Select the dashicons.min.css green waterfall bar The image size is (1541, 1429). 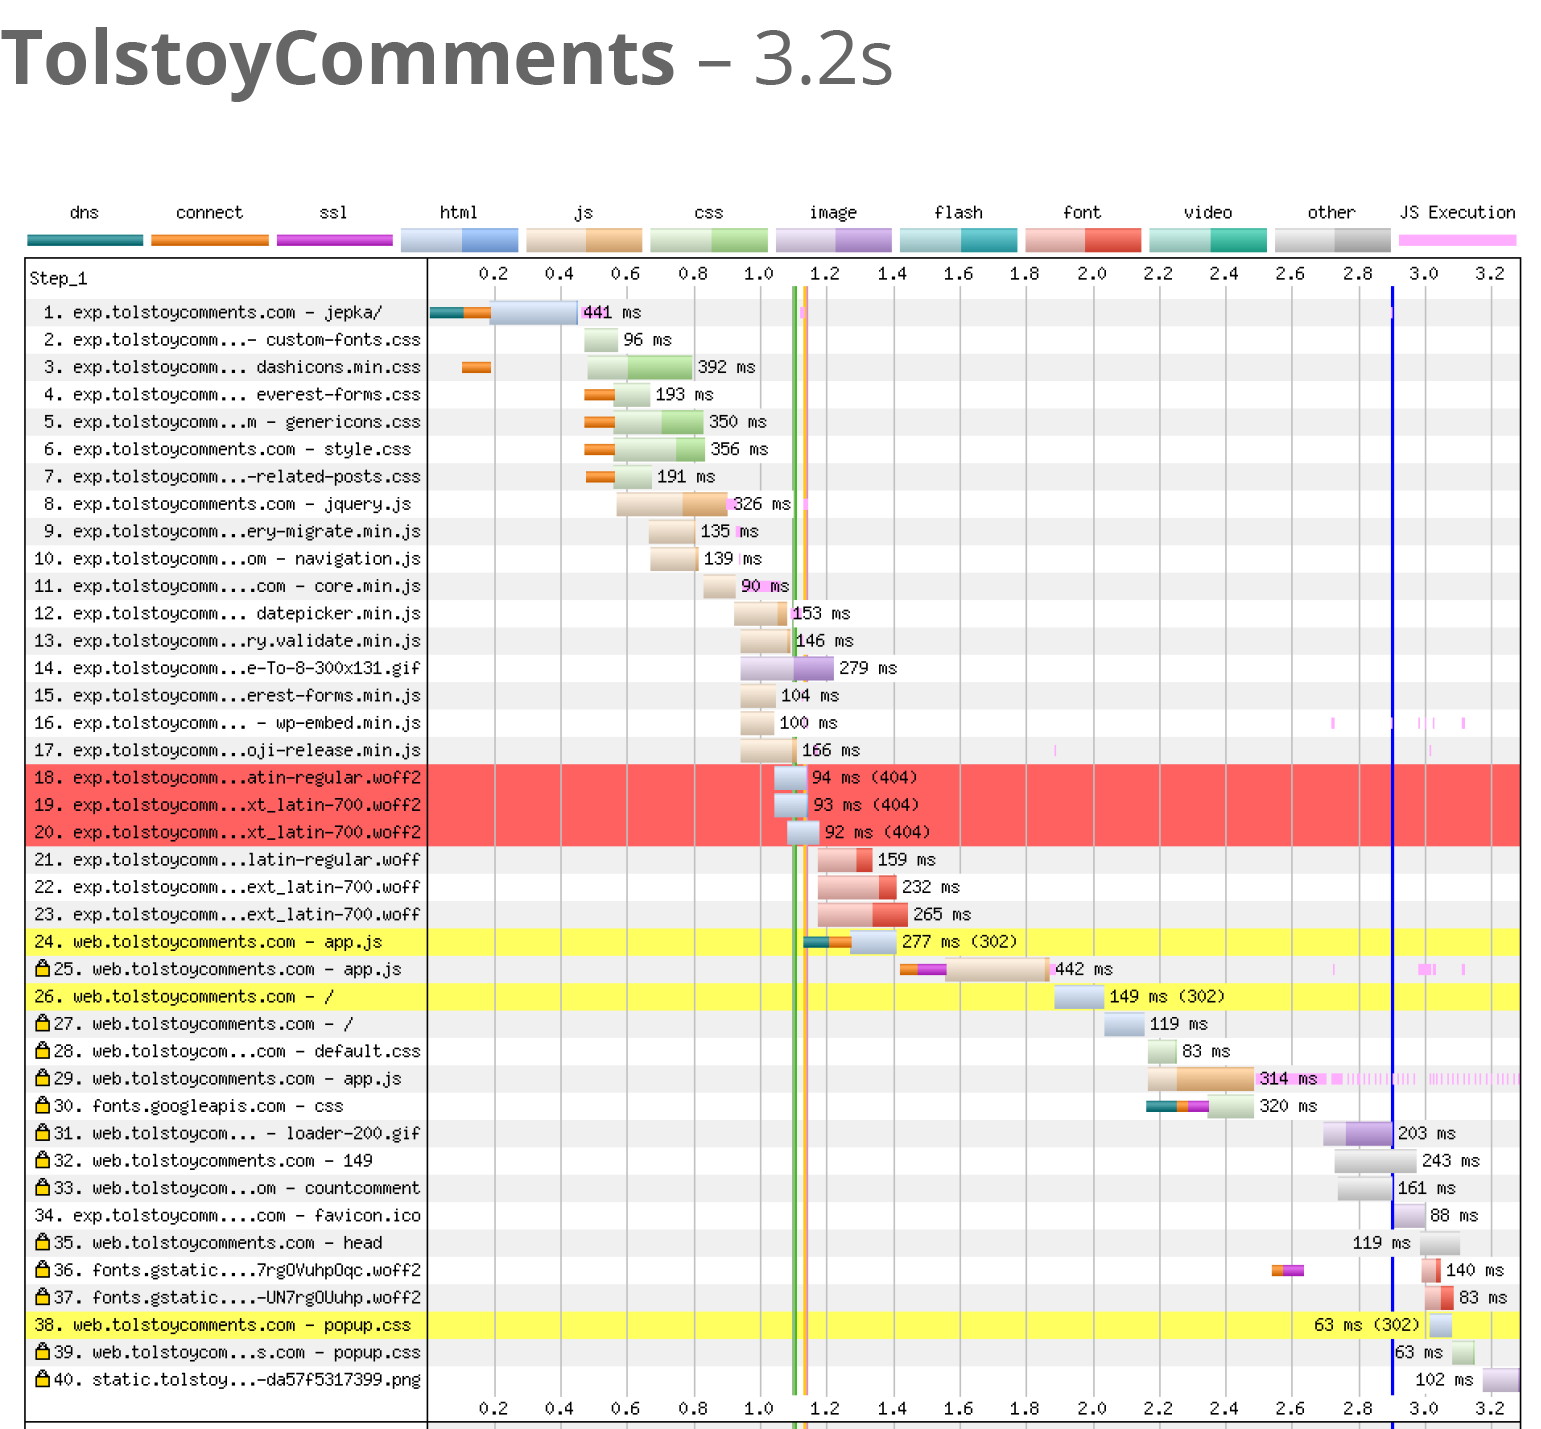pos(640,367)
